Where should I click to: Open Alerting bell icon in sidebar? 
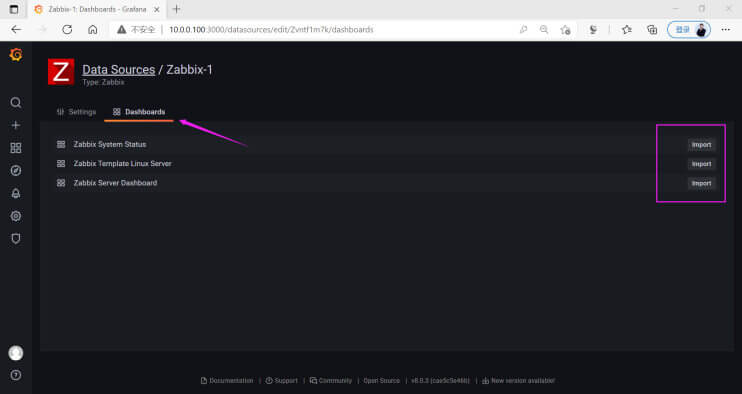16,193
